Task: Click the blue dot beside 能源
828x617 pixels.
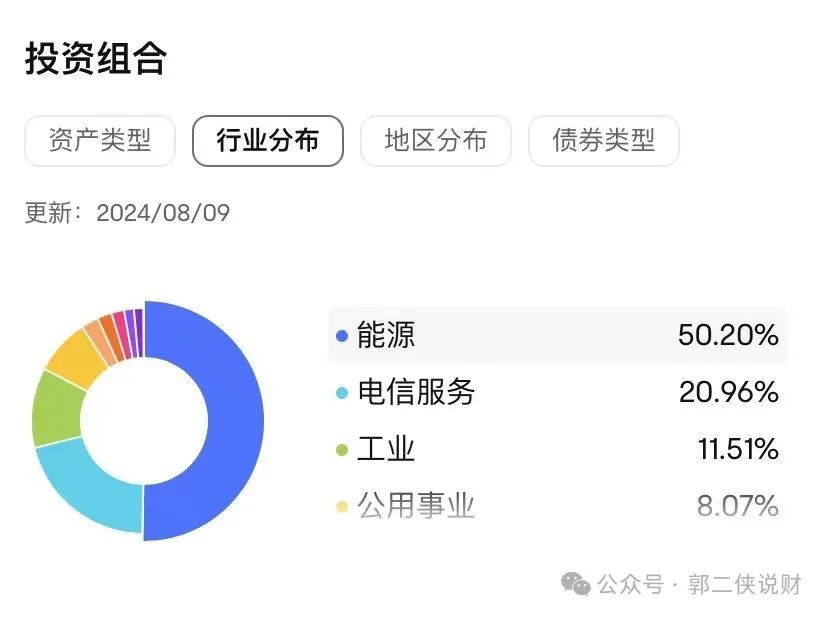Action: [342, 335]
